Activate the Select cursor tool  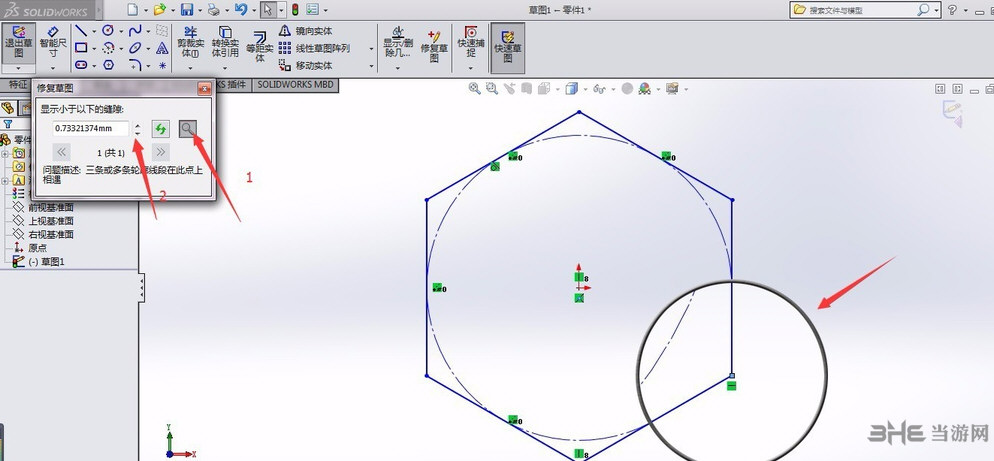[x=268, y=10]
